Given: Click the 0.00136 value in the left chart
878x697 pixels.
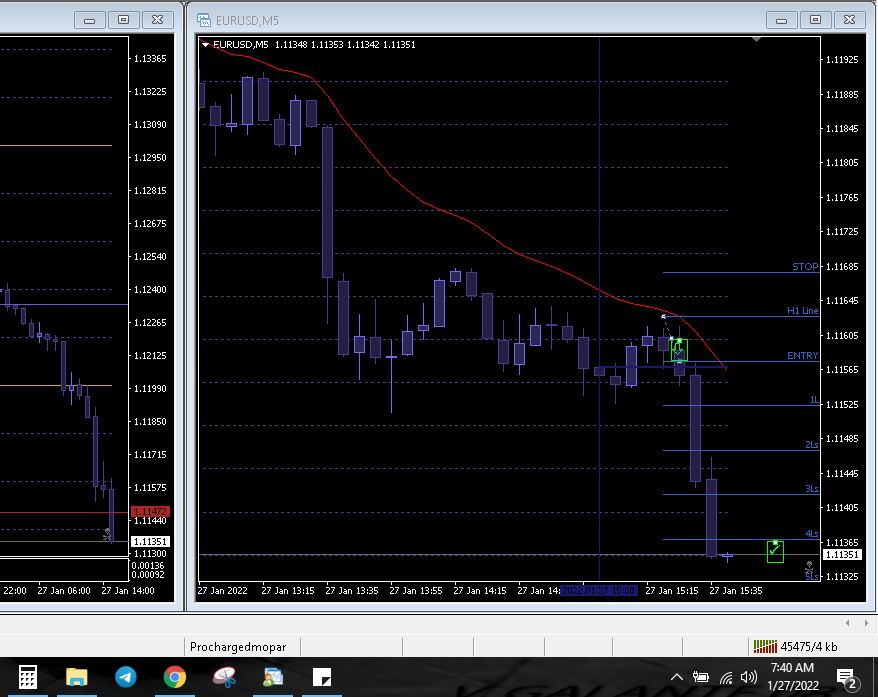Looking at the screenshot, I should [148, 565].
